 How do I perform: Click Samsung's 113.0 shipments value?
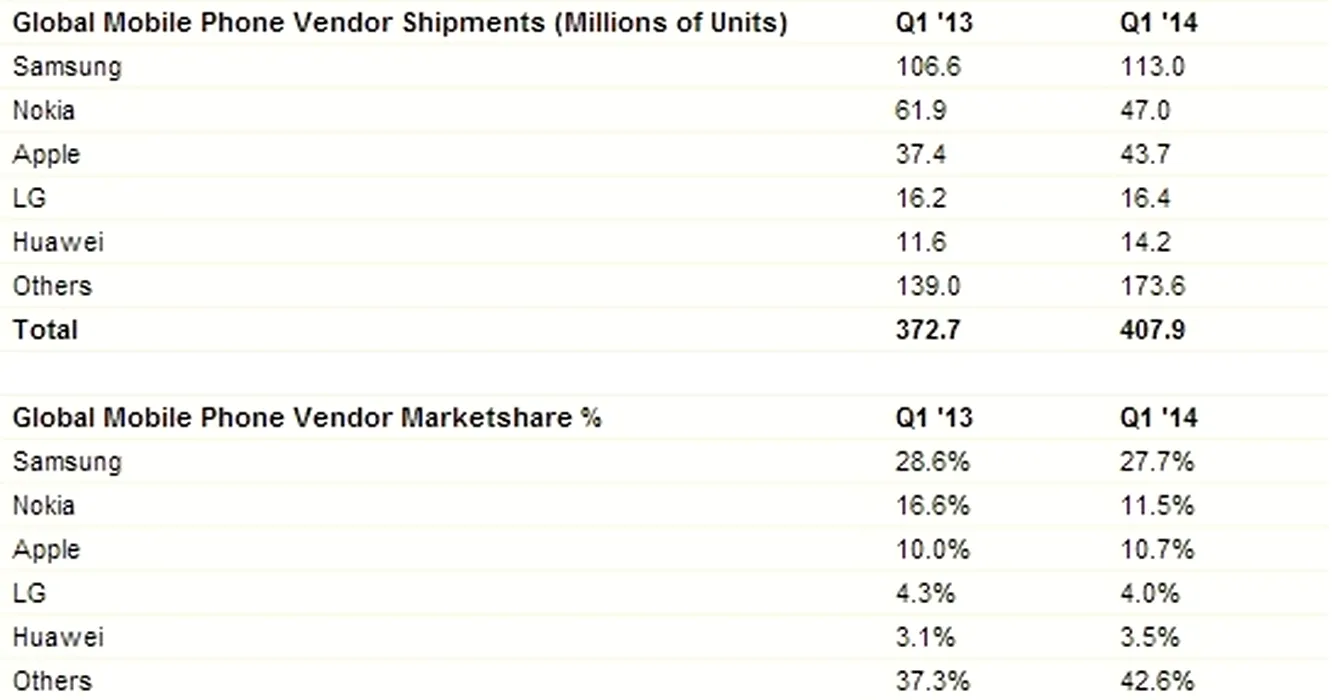[1152, 67]
